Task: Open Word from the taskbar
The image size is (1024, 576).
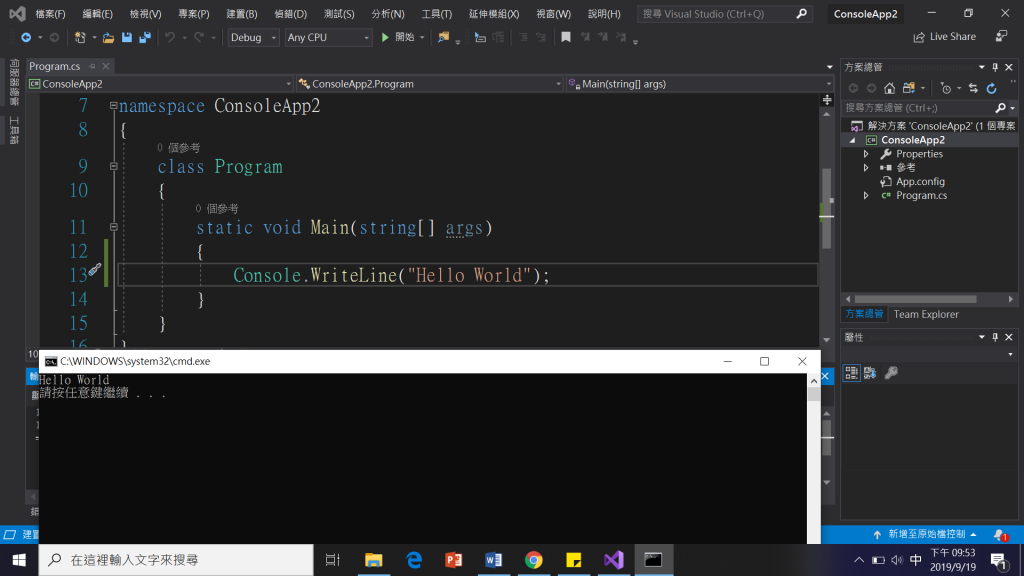Action: point(494,560)
